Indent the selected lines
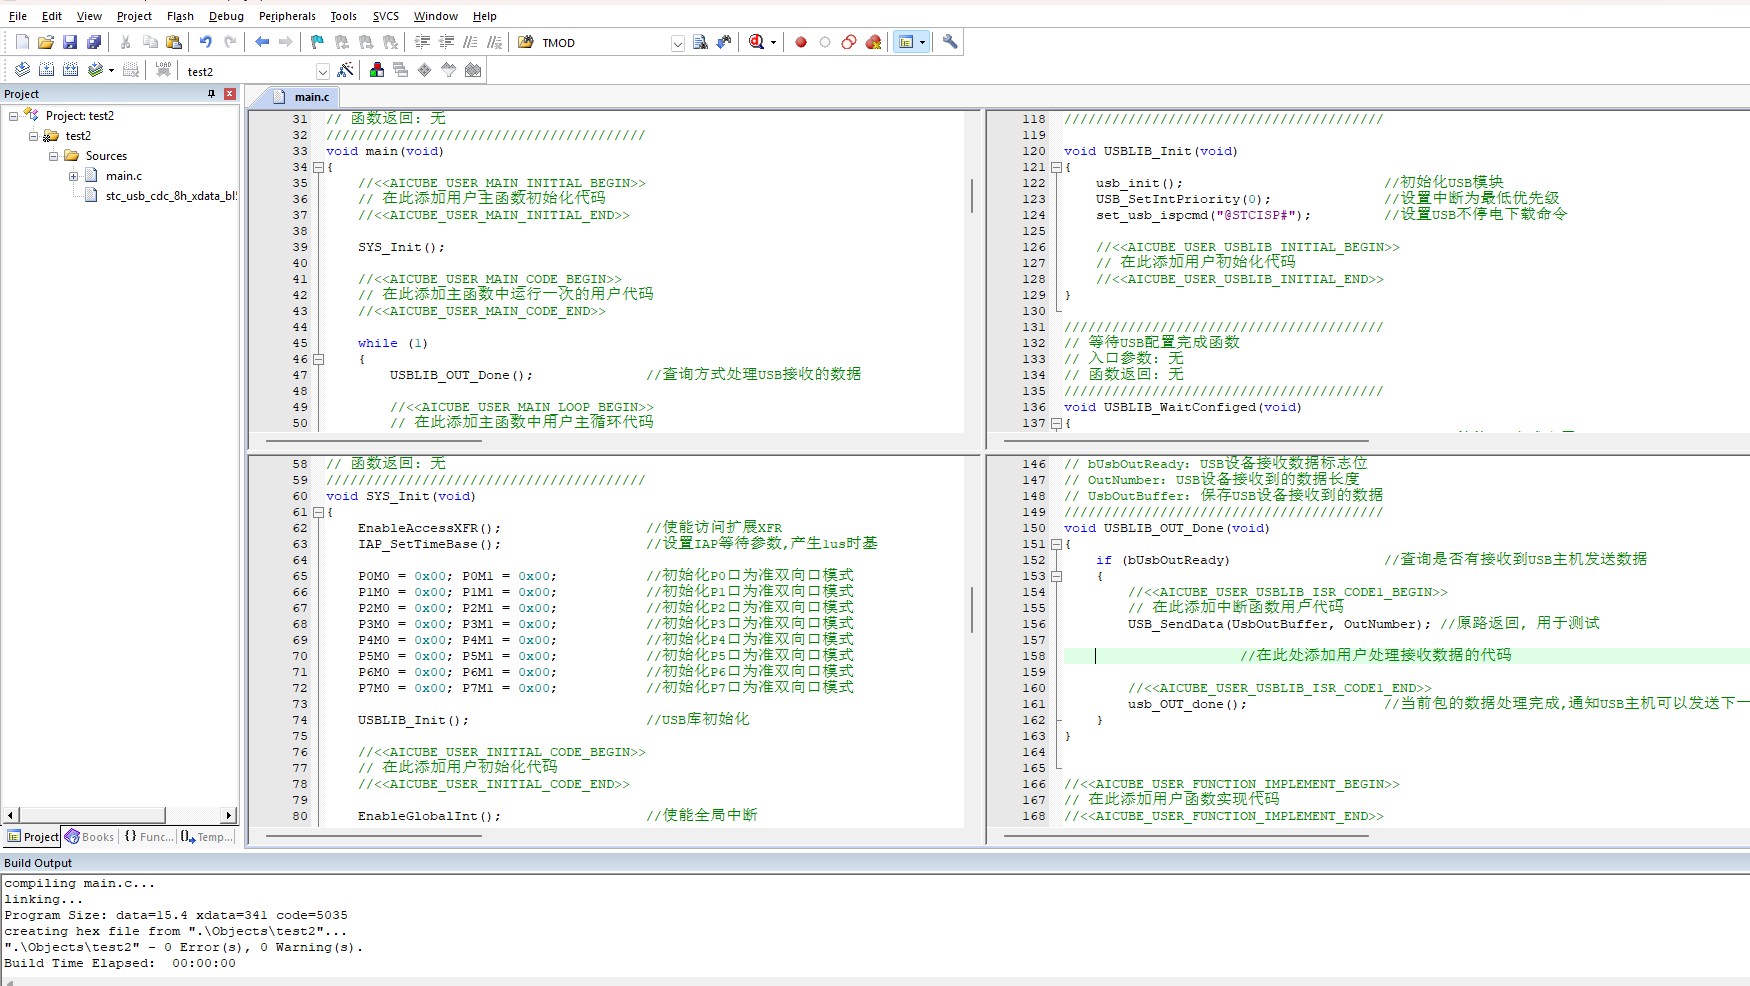The width and height of the screenshot is (1750, 986). [422, 42]
